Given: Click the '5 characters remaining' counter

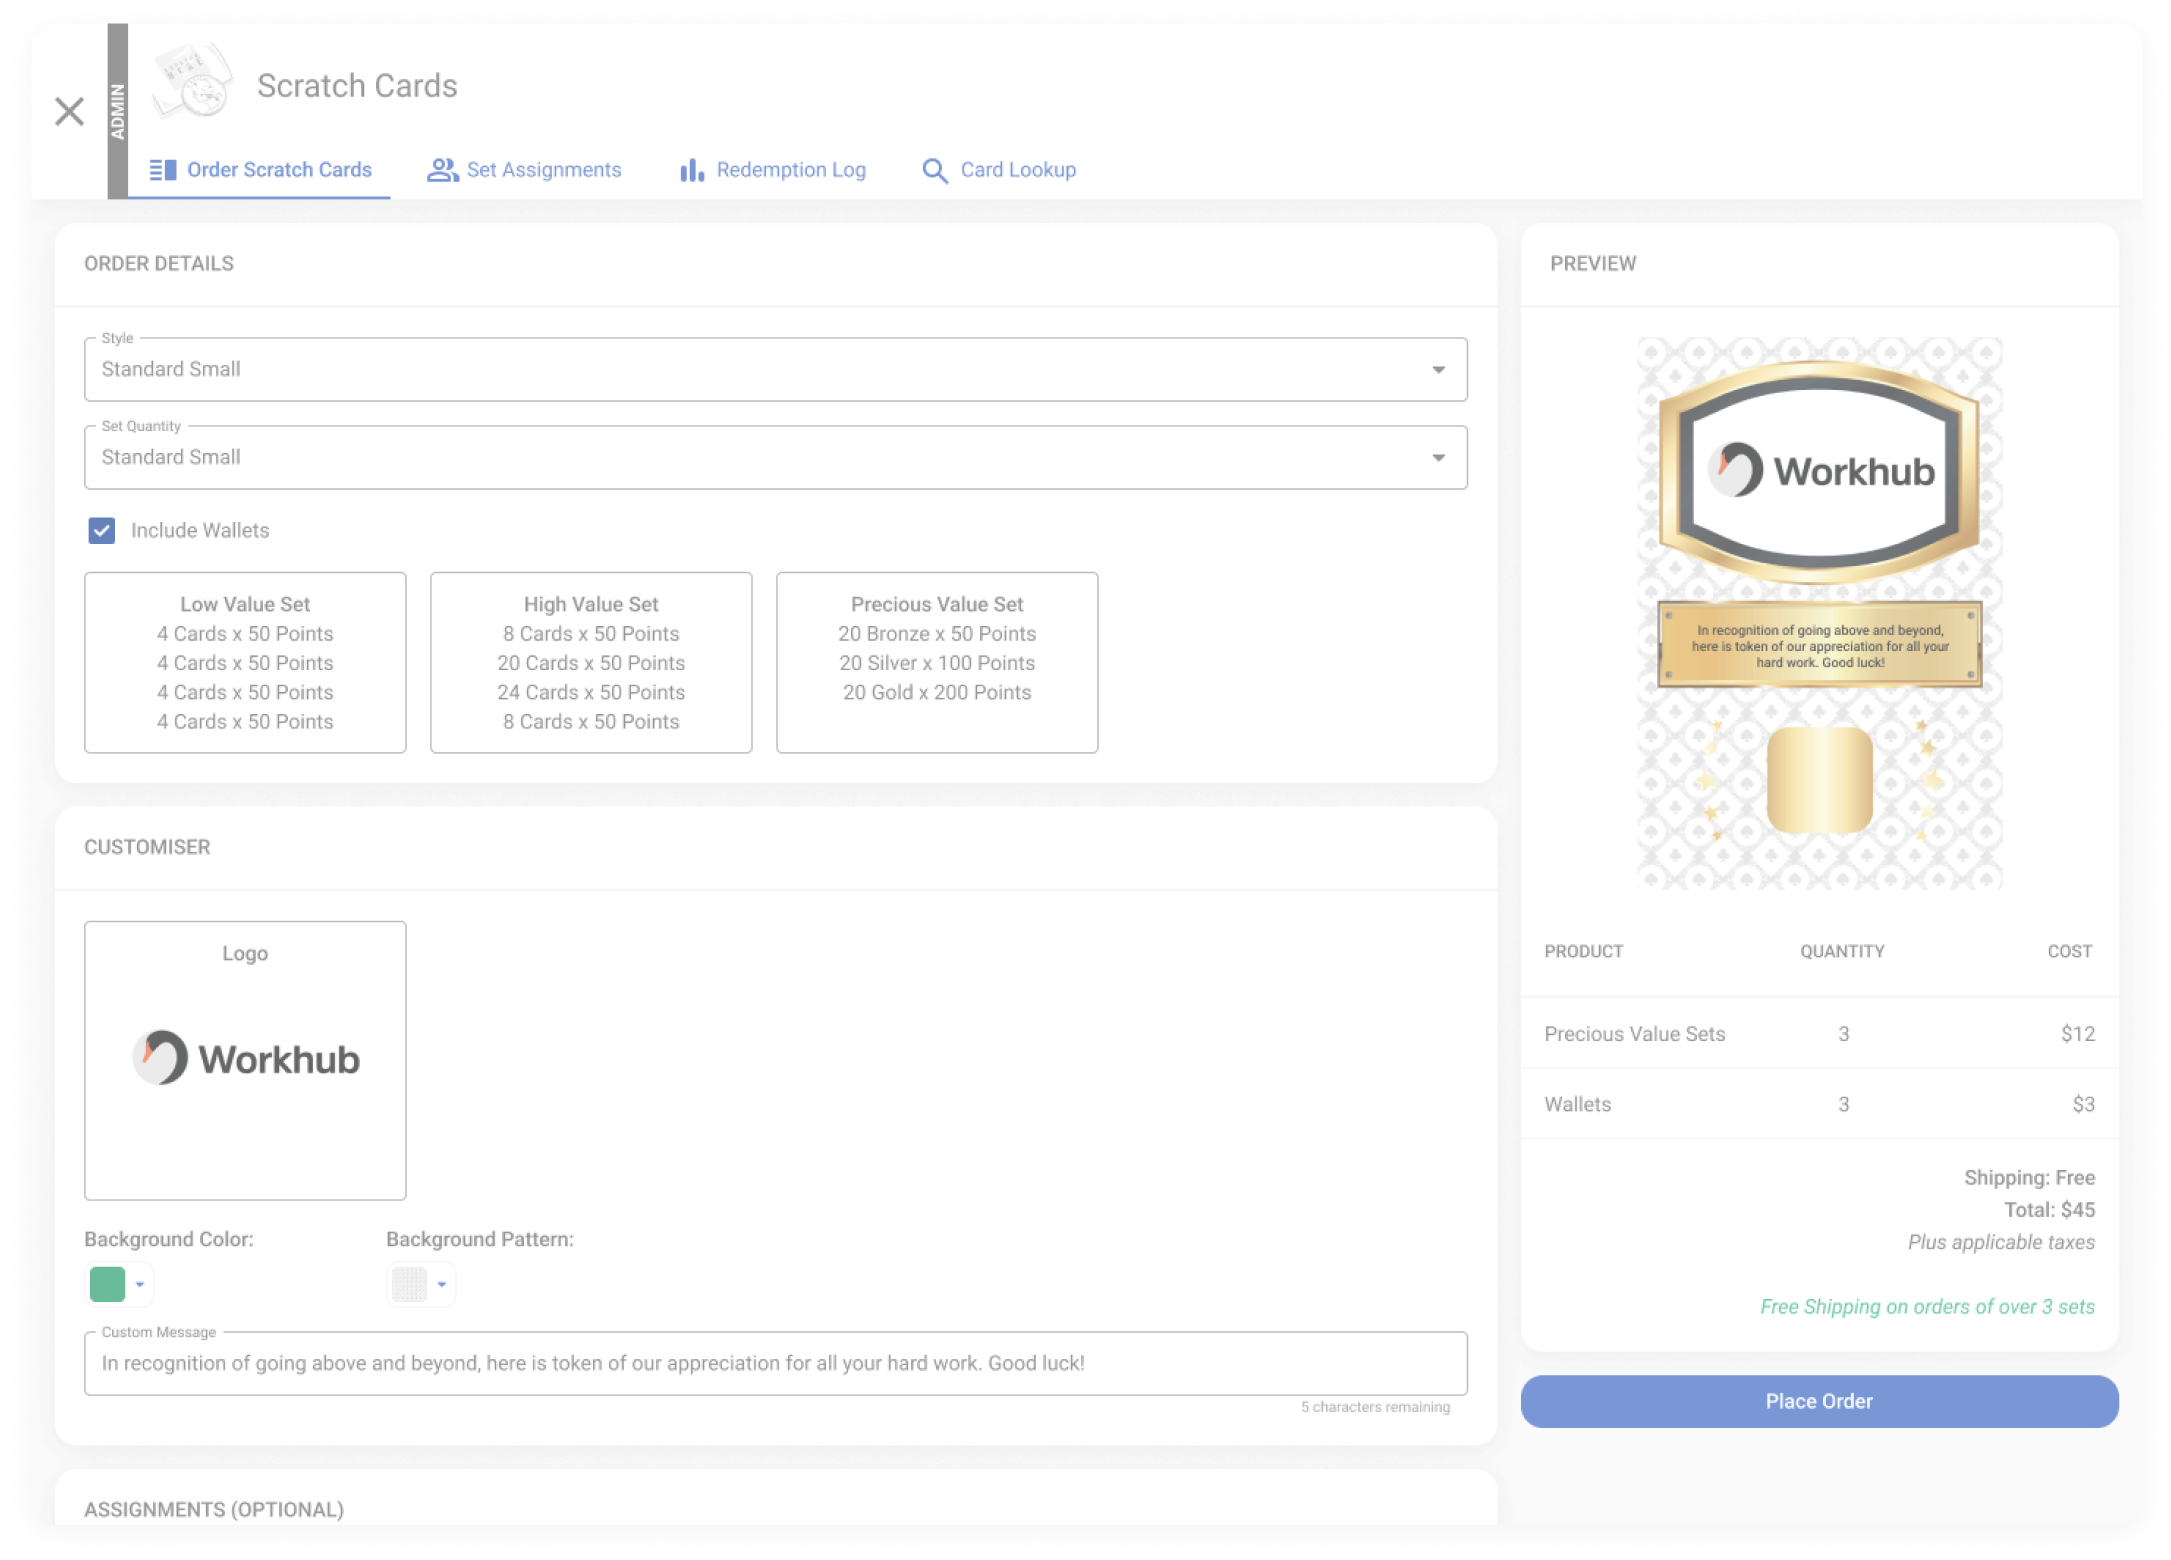Looking at the screenshot, I should (1375, 1406).
